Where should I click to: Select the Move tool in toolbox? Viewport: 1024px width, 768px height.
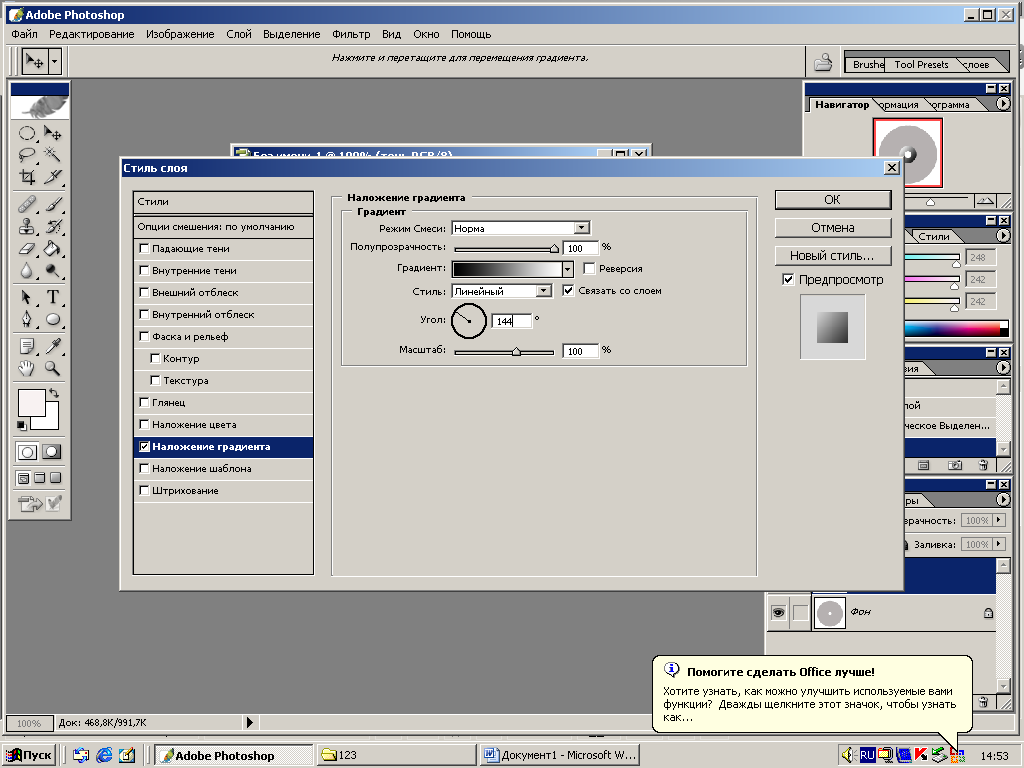click(x=53, y=134)
